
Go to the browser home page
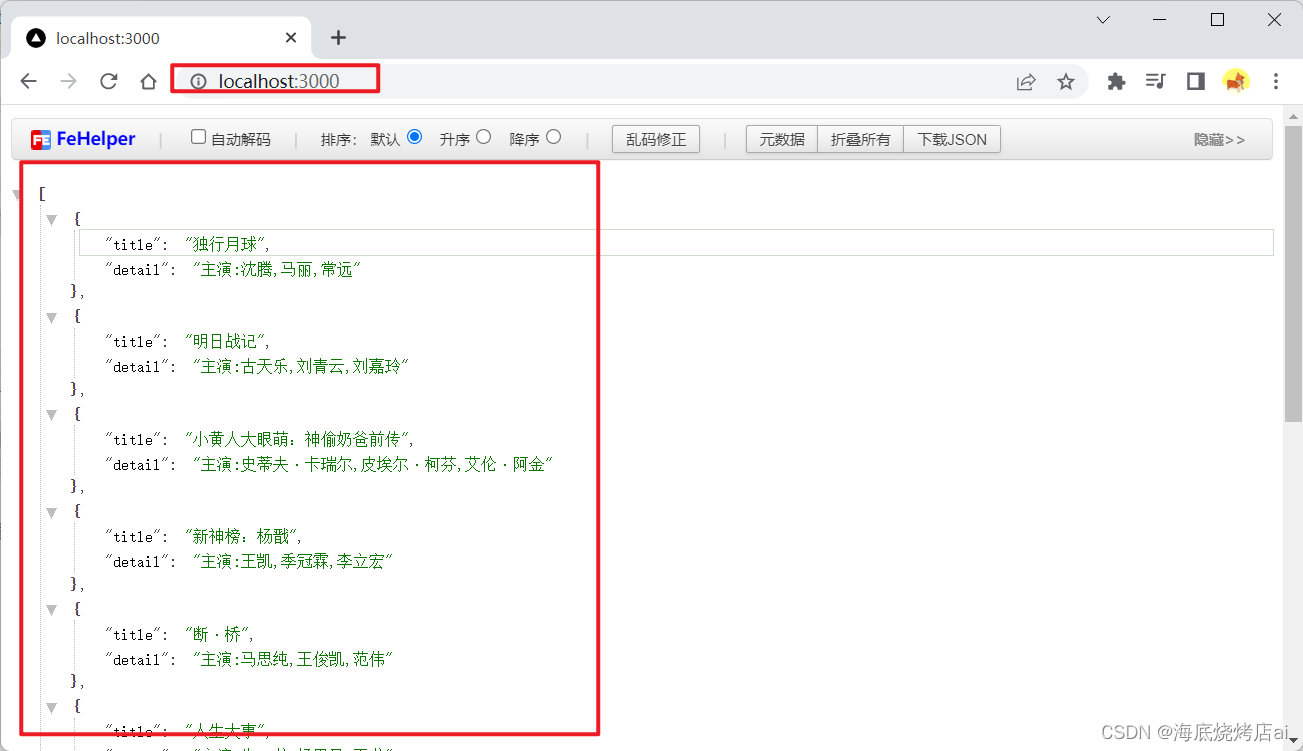(x=148, y=82)
